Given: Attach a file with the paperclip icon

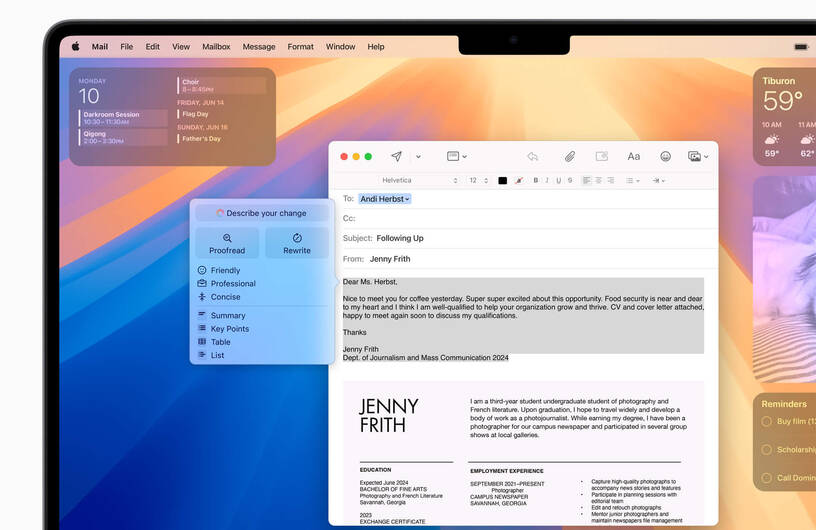Looking at the screenshot, I should 570,156.
